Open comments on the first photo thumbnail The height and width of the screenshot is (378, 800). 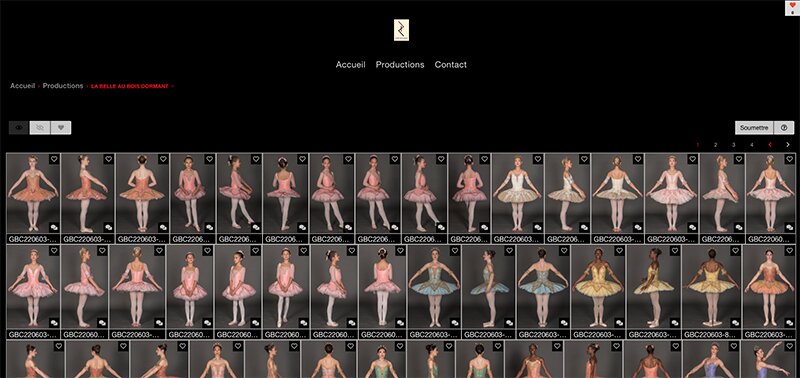[x=54, y=227]
